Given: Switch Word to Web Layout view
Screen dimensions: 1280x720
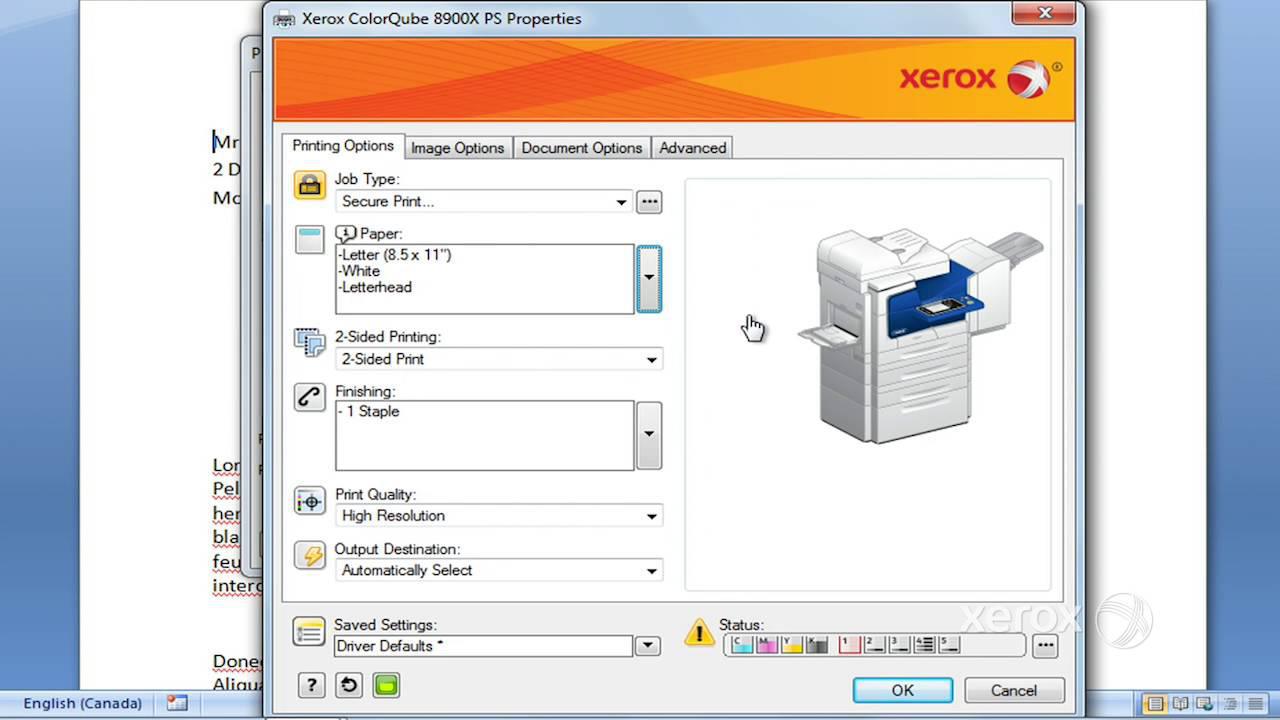Looking at the screenshot, I should point(1205,704).
